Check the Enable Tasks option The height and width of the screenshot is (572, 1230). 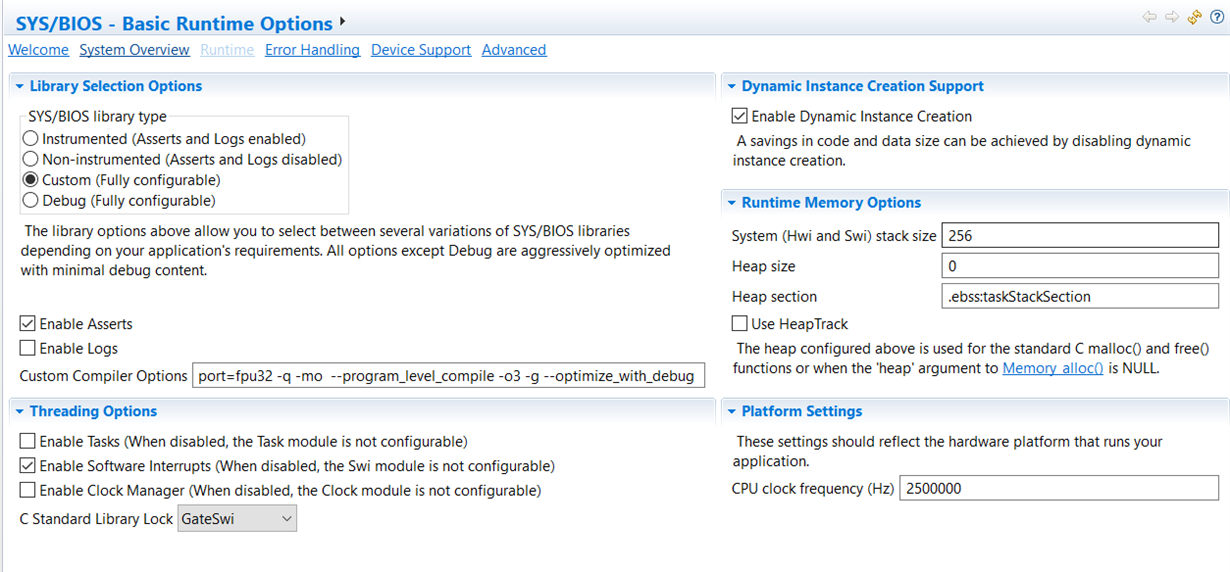(28, 441)
